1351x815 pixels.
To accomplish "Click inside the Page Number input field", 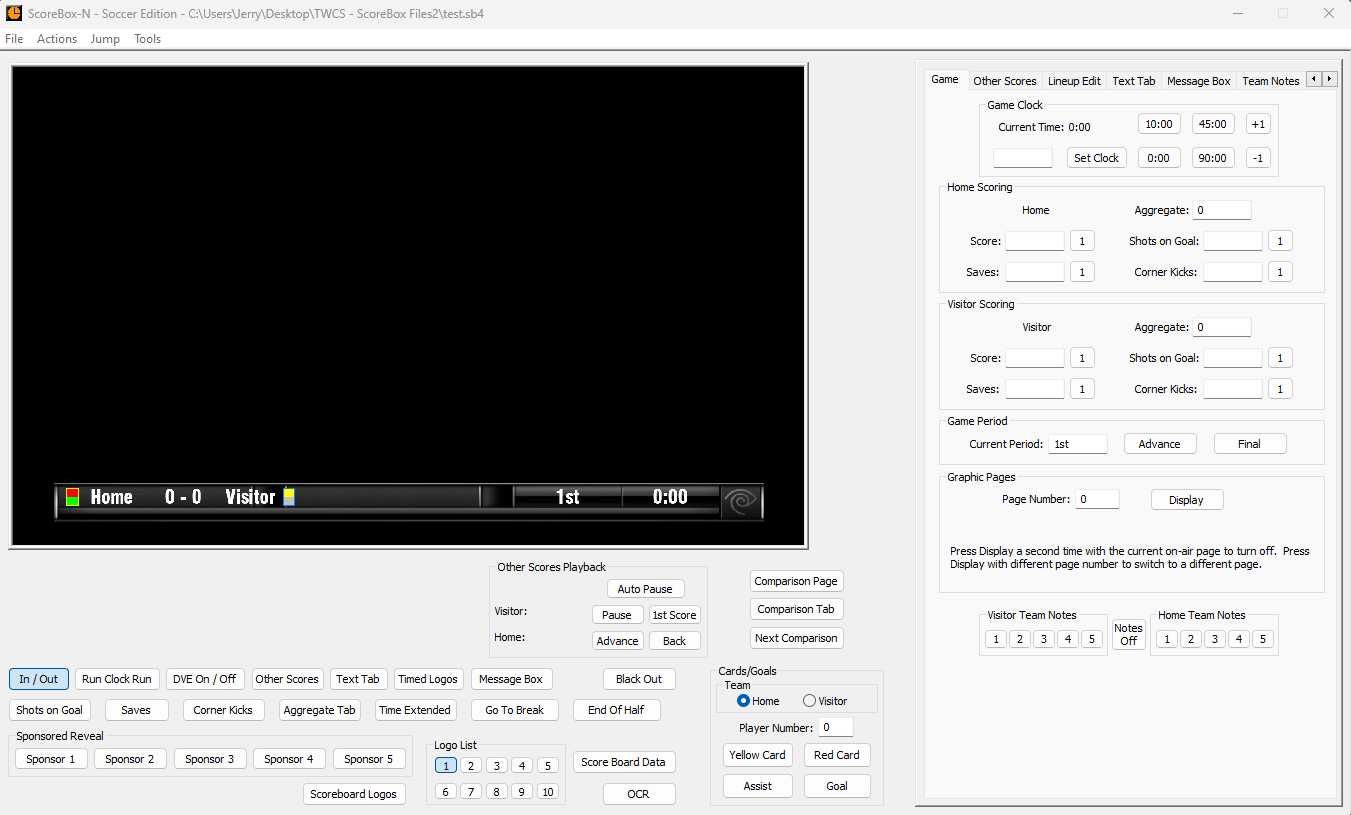I will pos(1097,498).
